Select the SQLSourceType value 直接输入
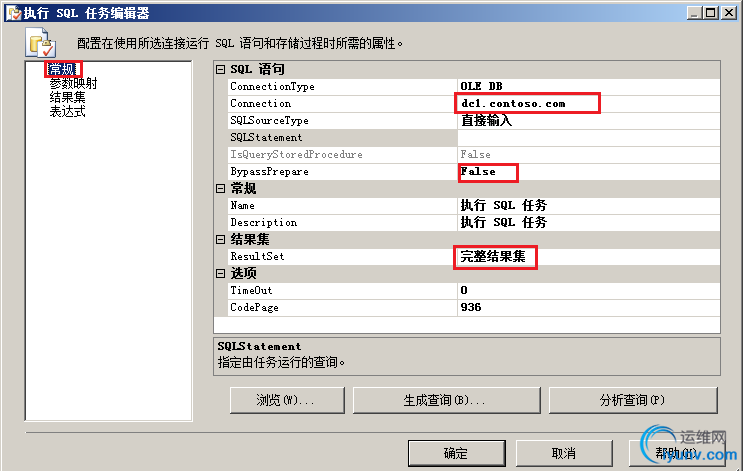The height and width of the screenshot is (471, 743). coord(588,120)
